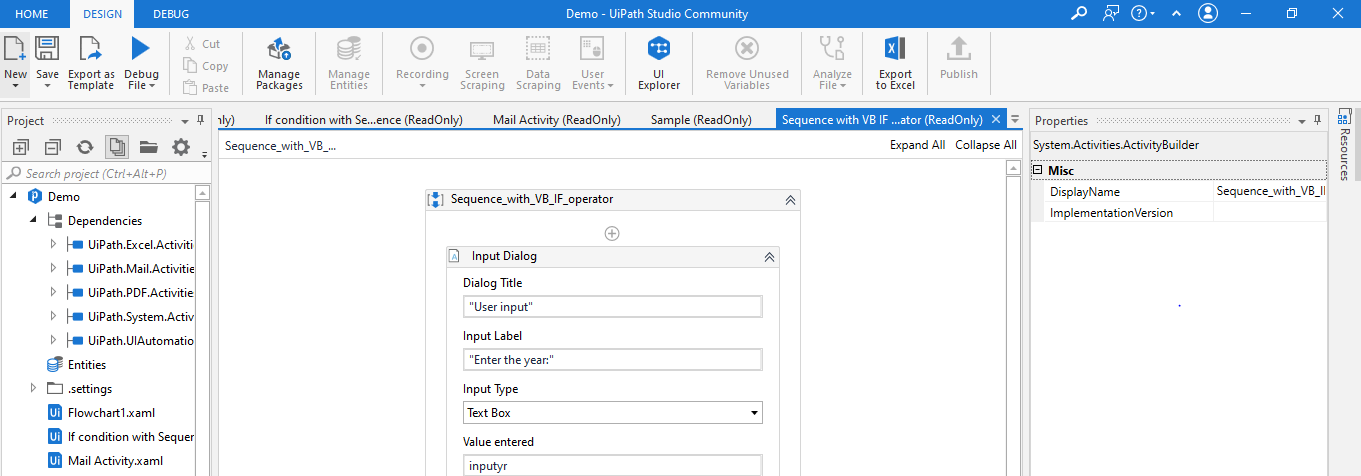Click Remove Unused Variables icon
Image resolution: width=1361 pixels, height=476 pixels.
[747, 49]
